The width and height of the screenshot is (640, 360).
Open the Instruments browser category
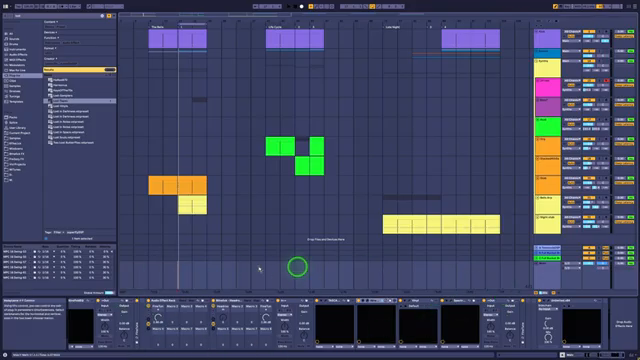(17, 49)
